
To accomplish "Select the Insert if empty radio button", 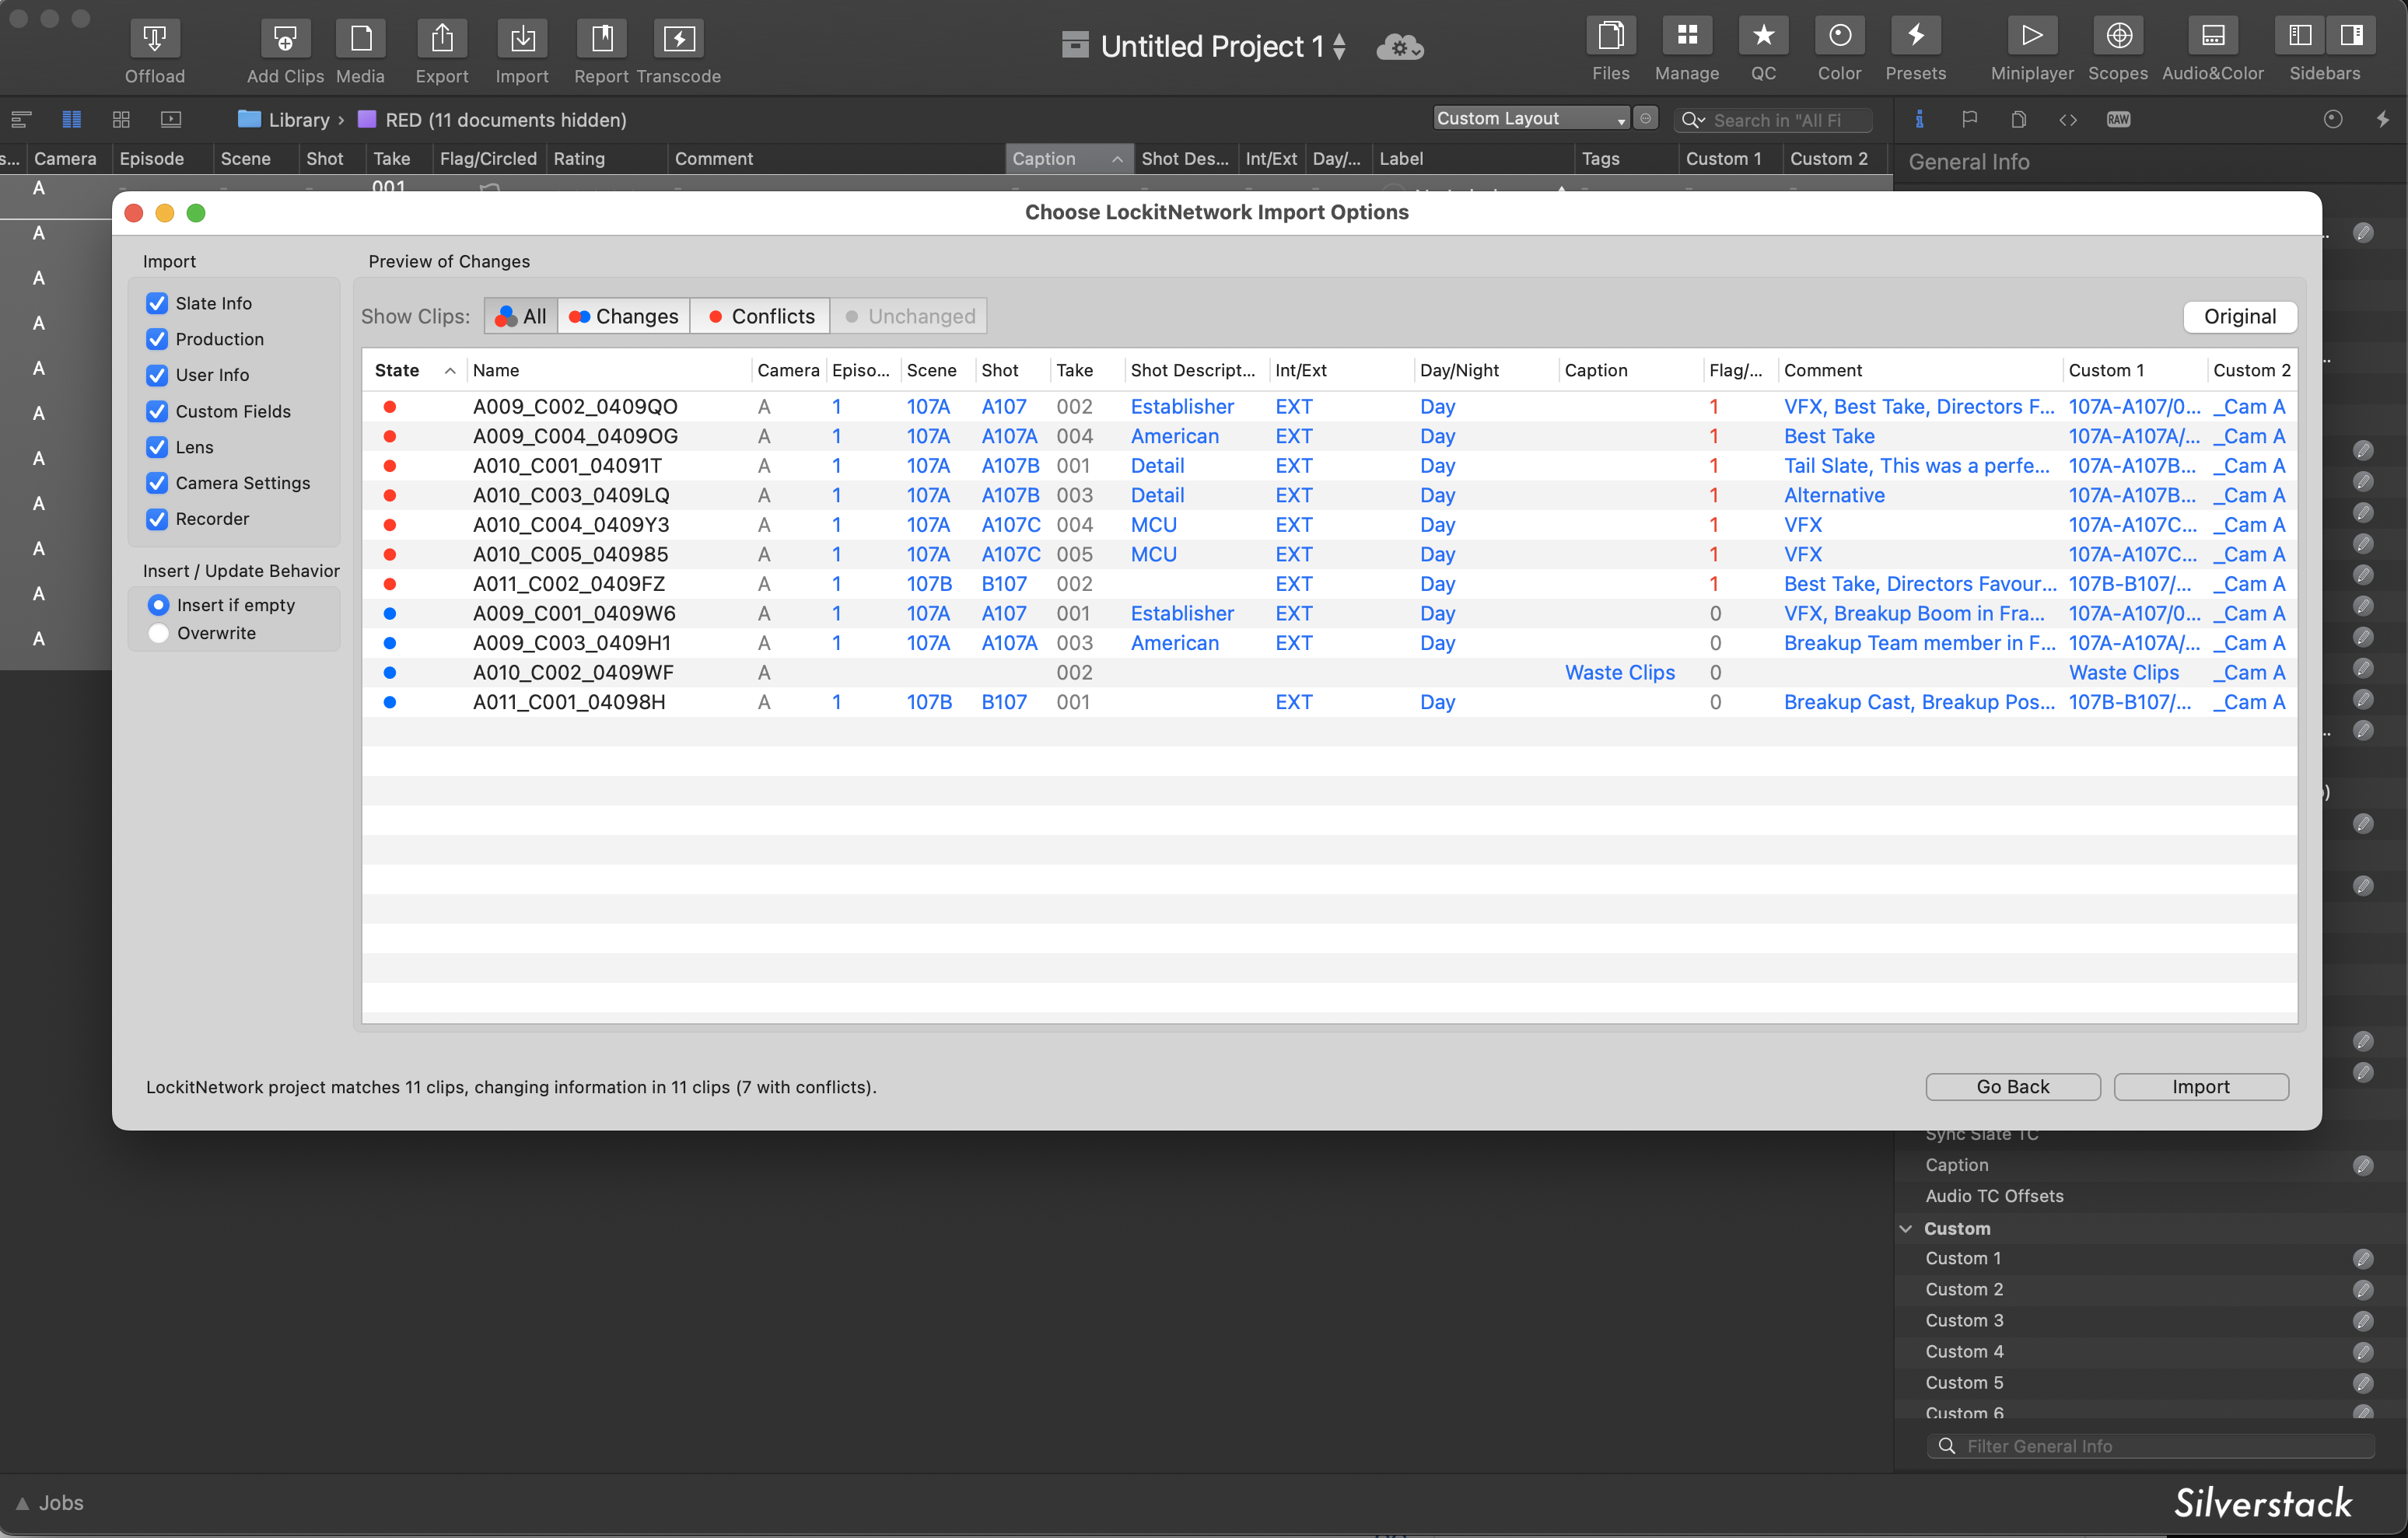I will [x=158, y=605].
